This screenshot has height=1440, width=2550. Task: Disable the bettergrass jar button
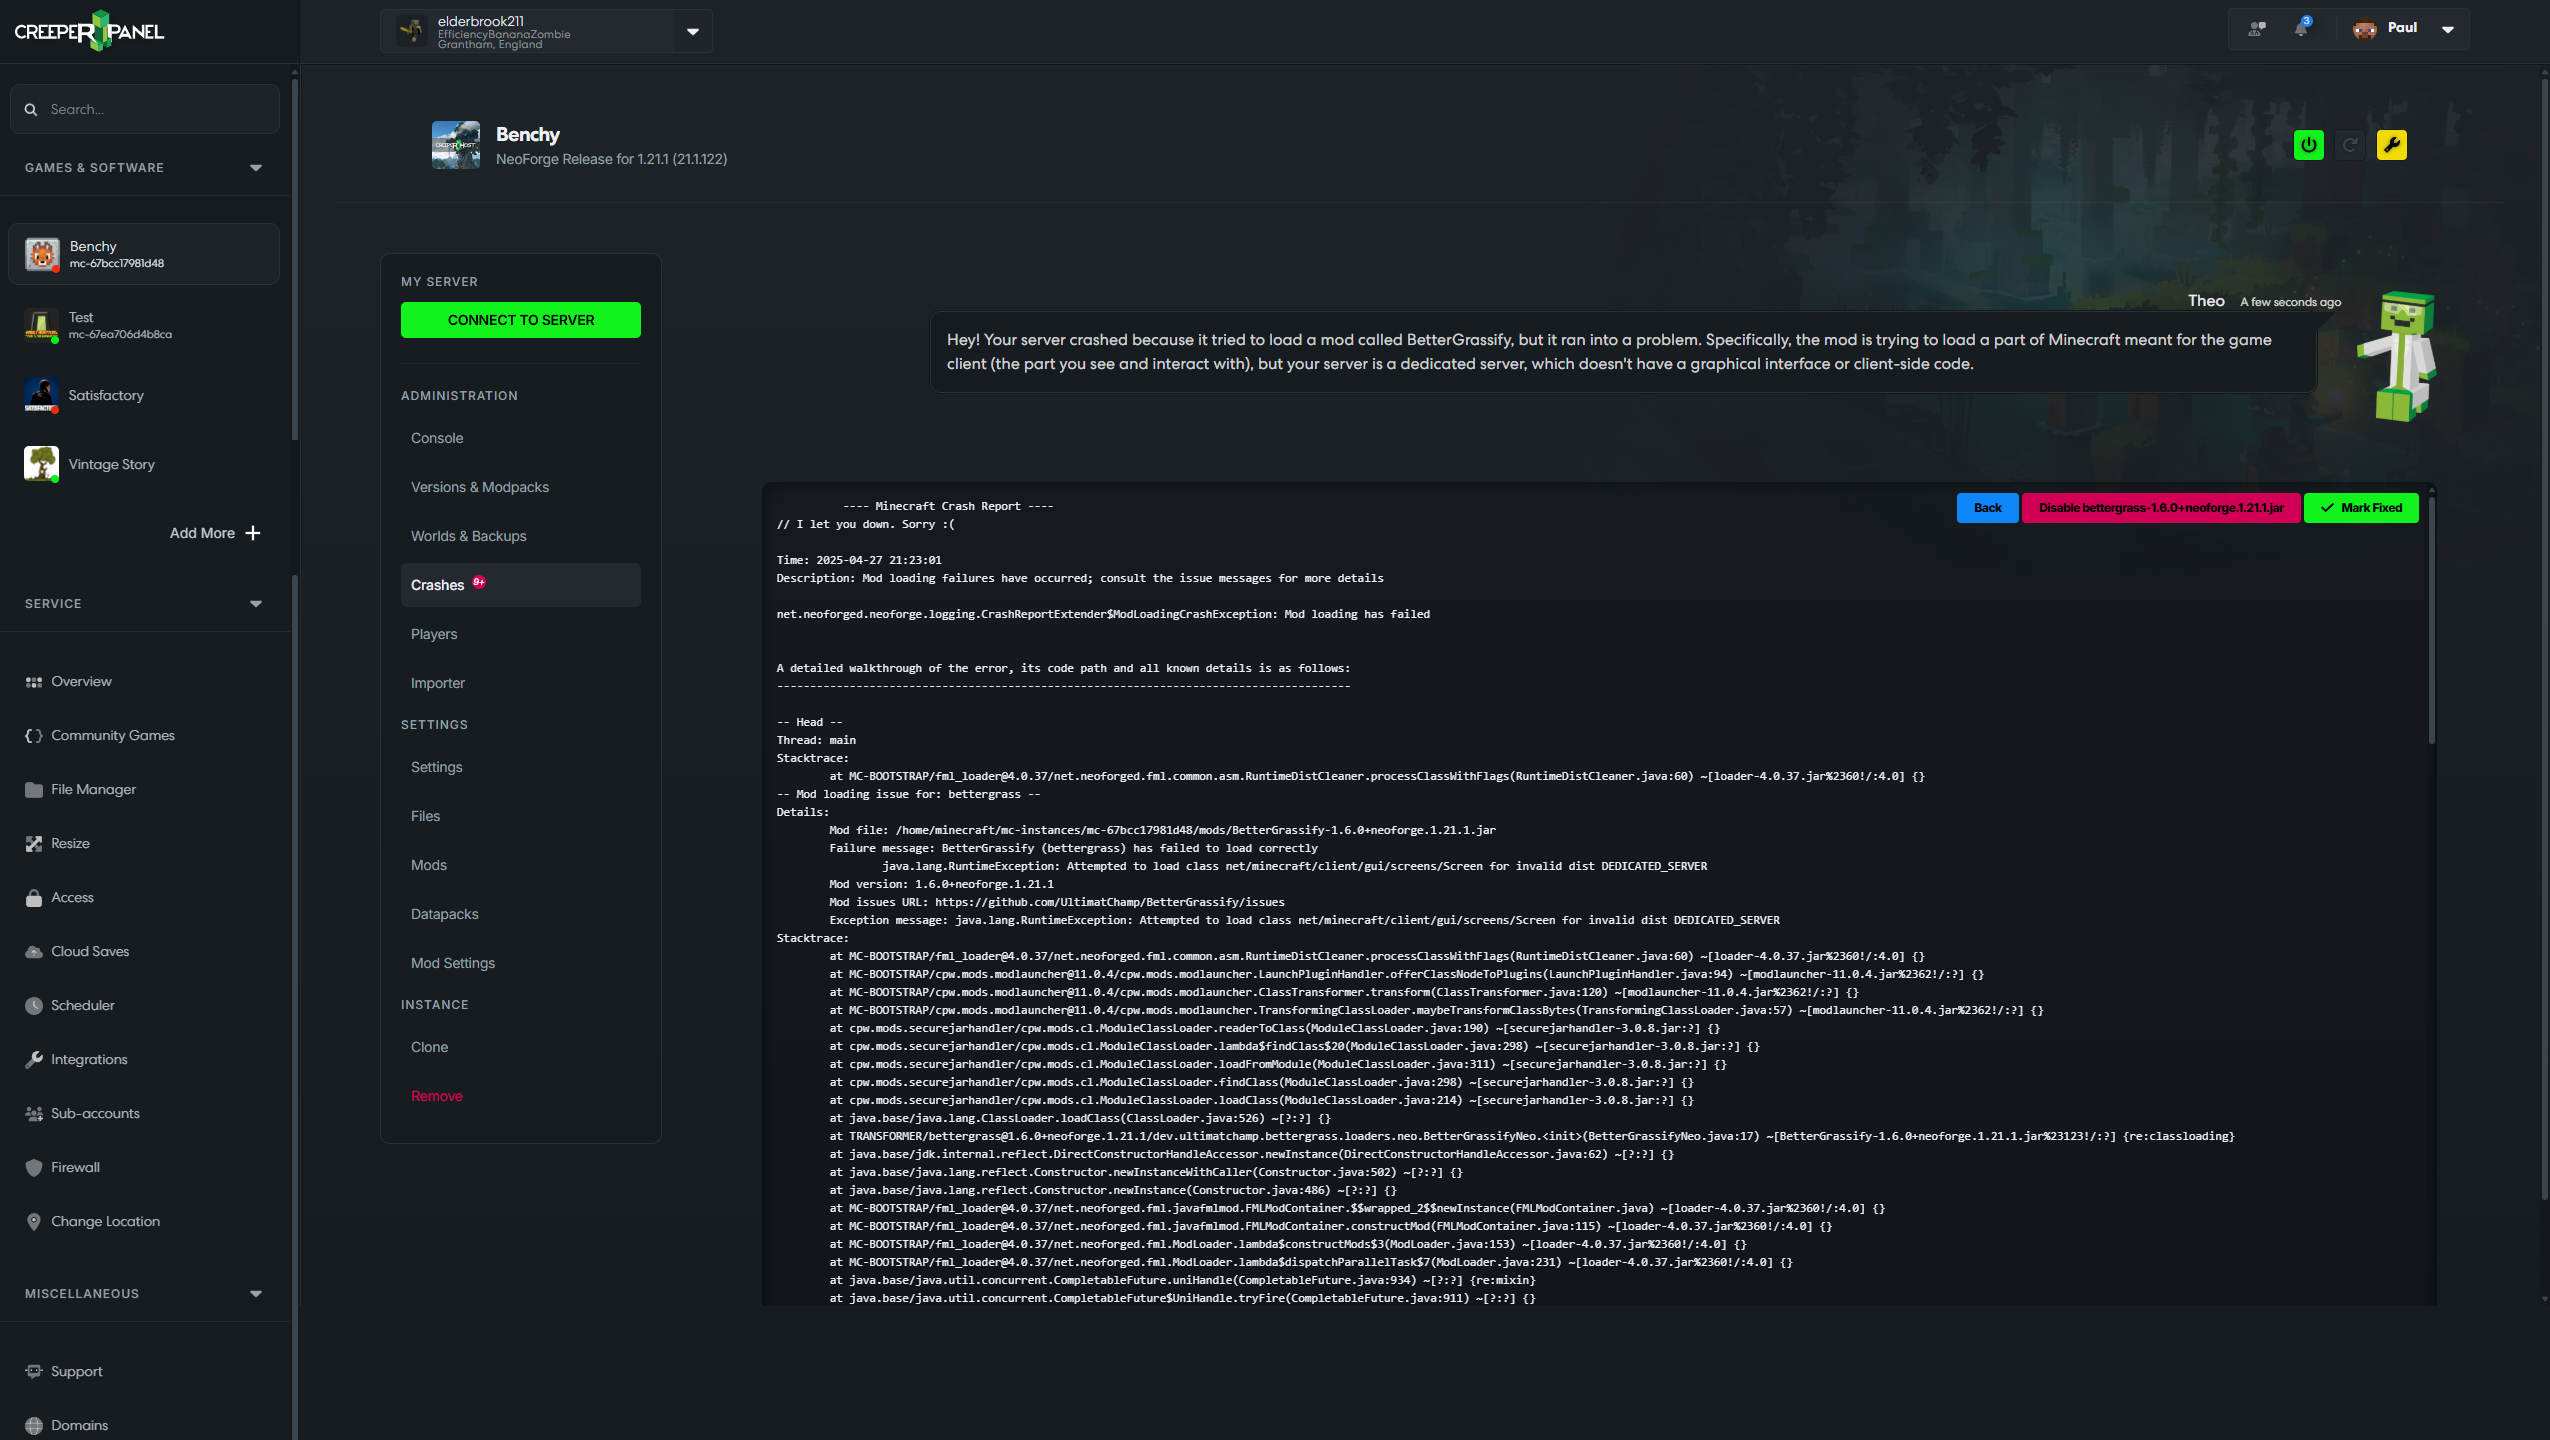(x=2160, y=508)
